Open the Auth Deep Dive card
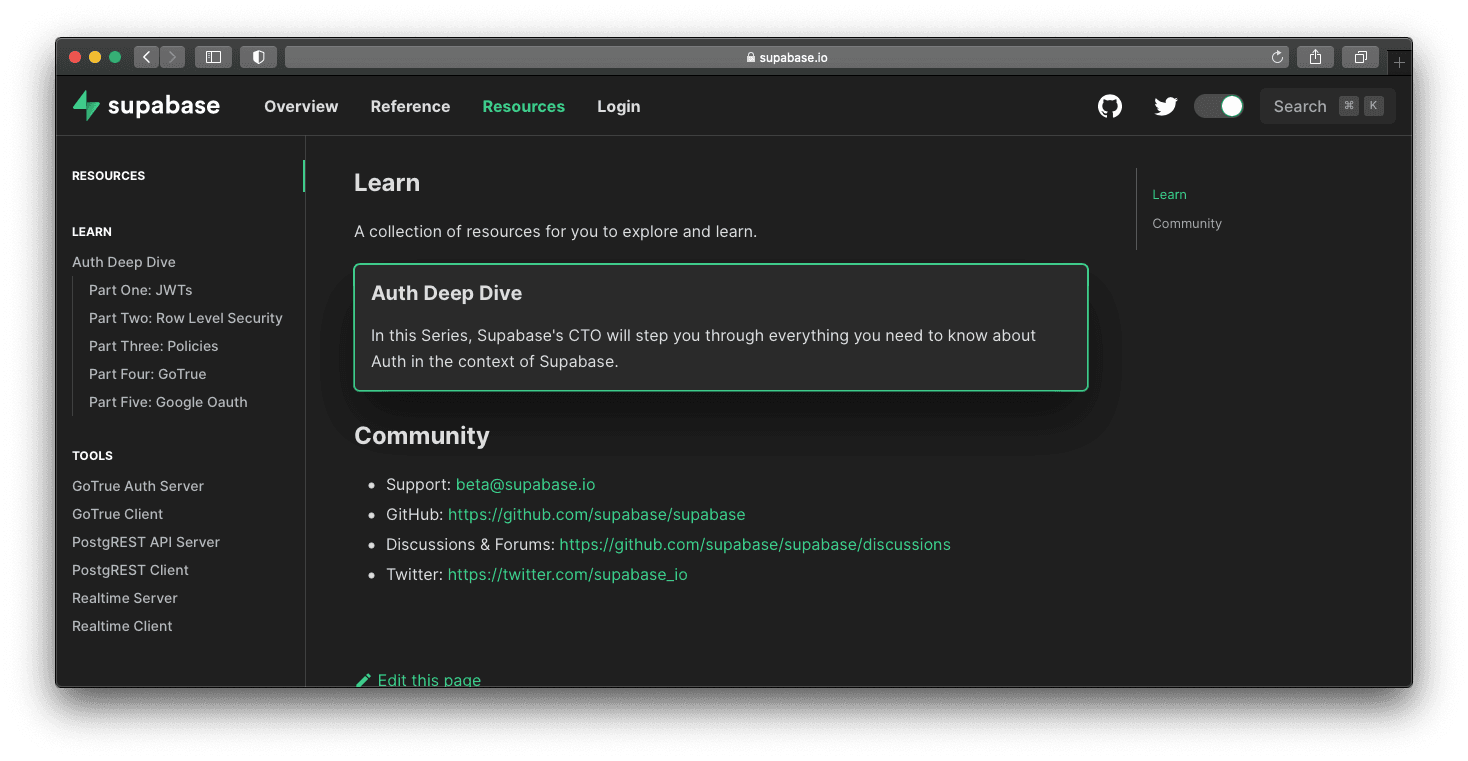The image size is (1468, 761). point(720,327)
